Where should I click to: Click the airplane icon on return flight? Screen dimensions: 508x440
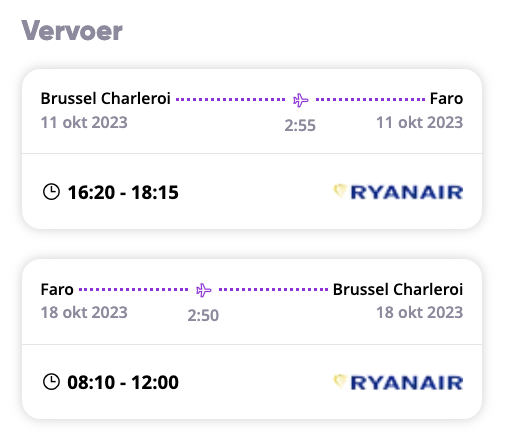[203, 290]
